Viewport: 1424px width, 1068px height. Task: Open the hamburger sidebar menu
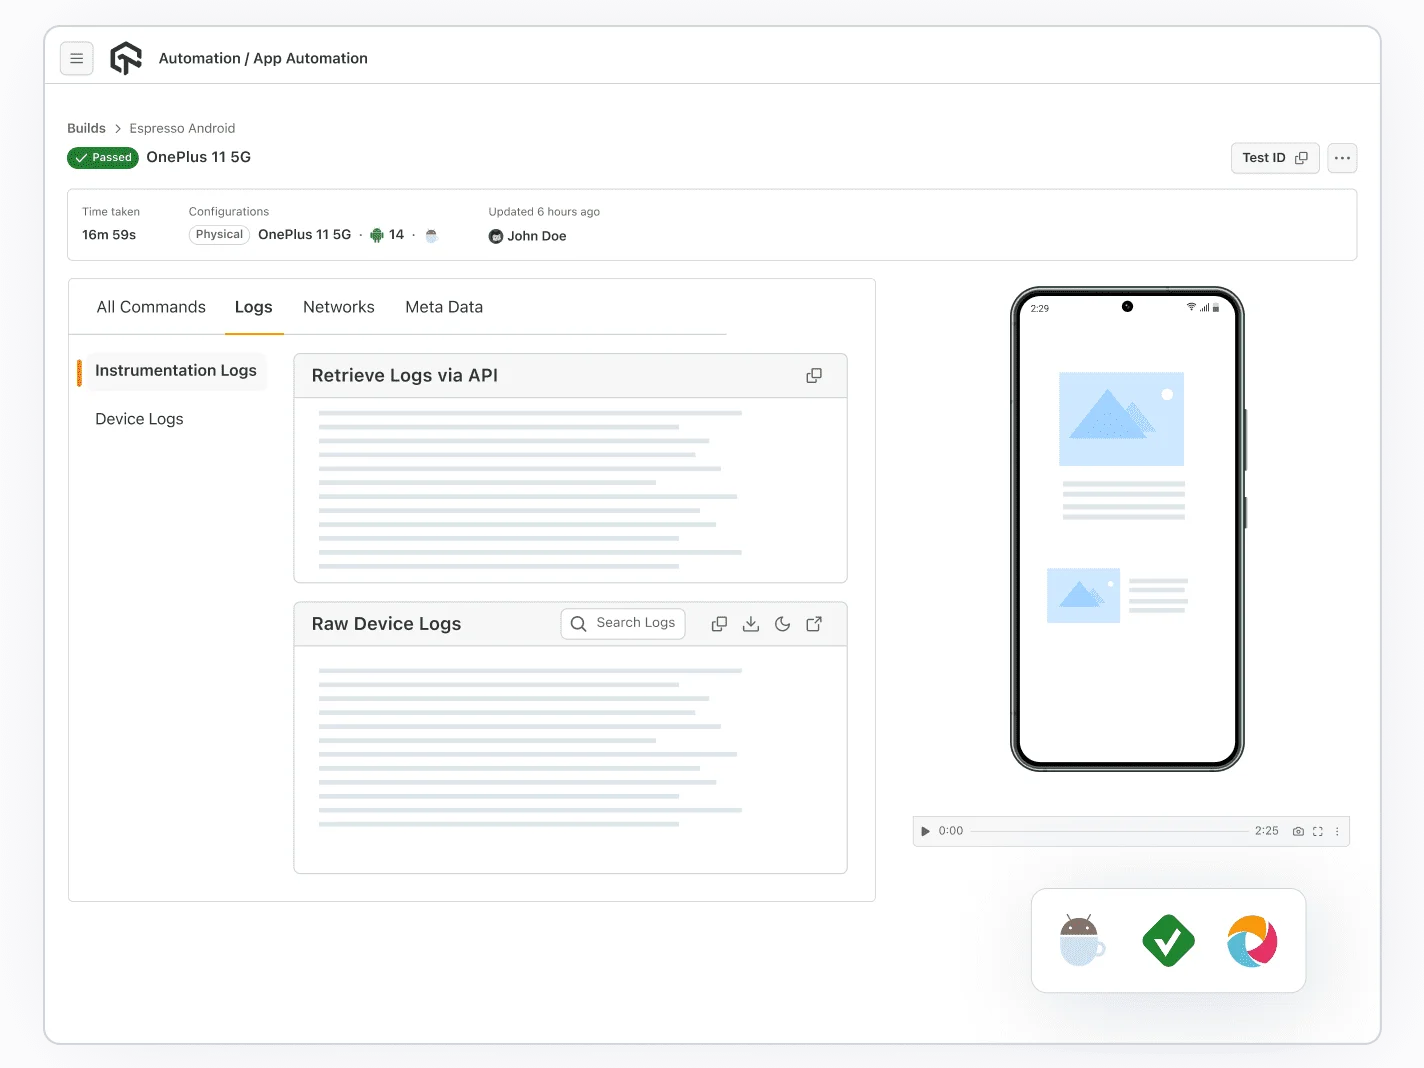click(x=77, y=59)
